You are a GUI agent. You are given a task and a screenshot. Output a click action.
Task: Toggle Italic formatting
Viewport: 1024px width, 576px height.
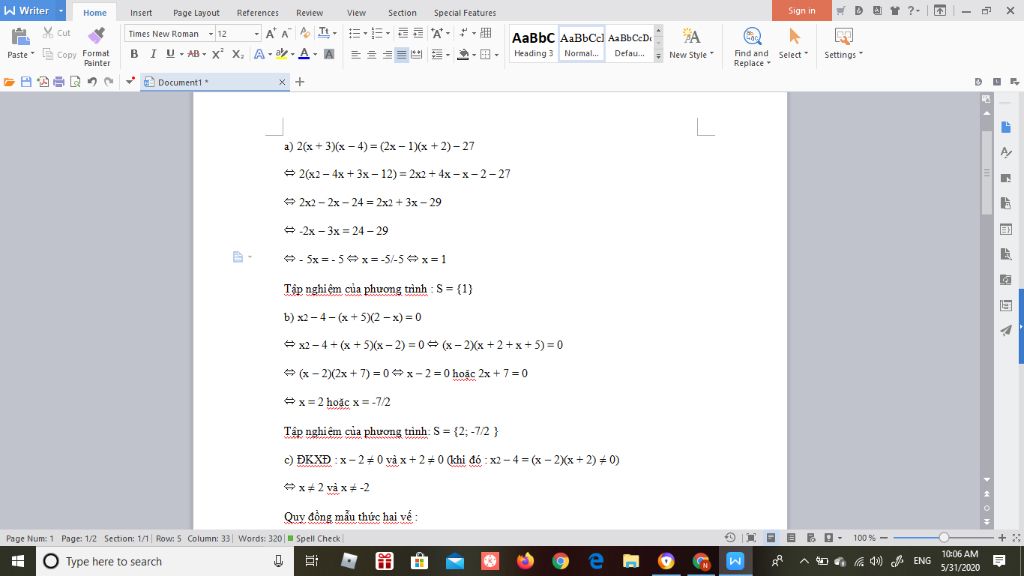[x=153, y=54]
